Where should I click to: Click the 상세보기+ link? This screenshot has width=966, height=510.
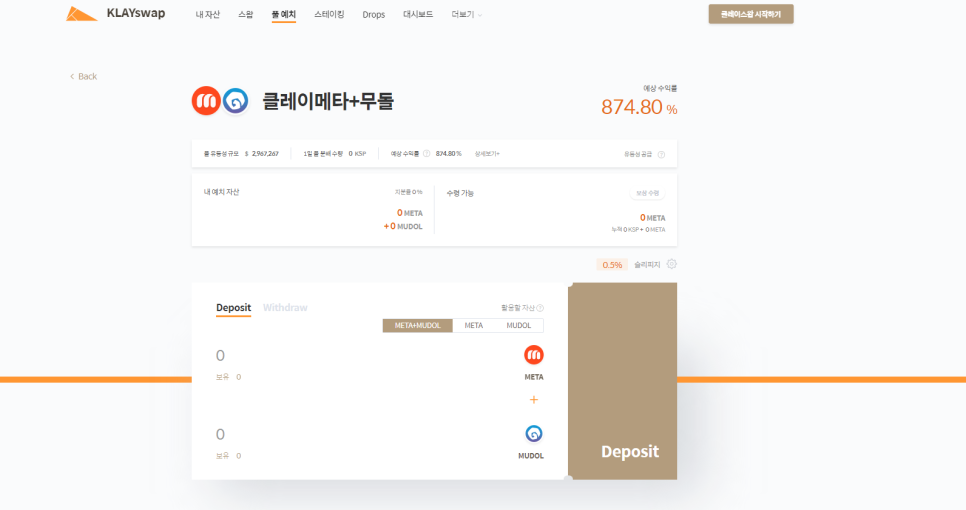coord(487,153)
